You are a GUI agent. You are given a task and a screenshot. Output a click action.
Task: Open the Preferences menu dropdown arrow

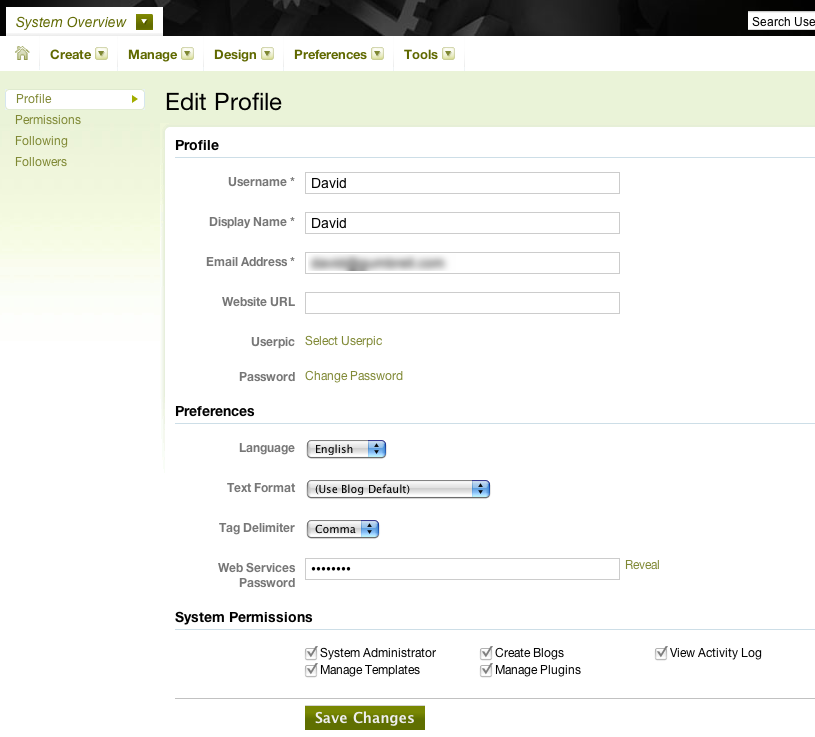377,54
